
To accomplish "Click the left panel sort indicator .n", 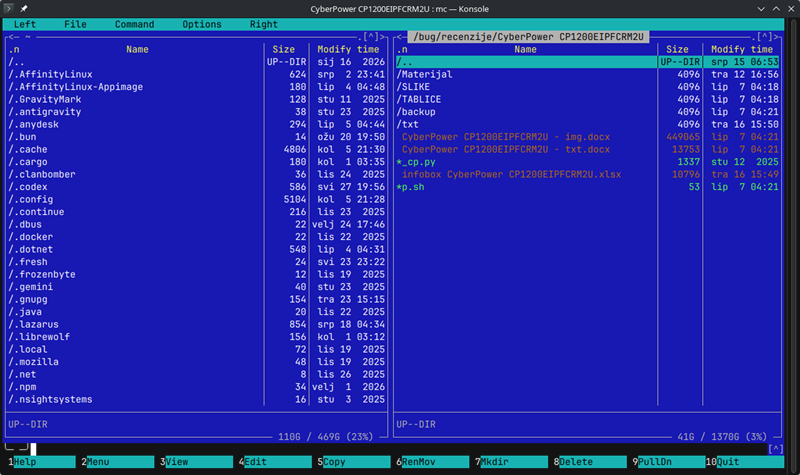I will [x=14, y=49].
